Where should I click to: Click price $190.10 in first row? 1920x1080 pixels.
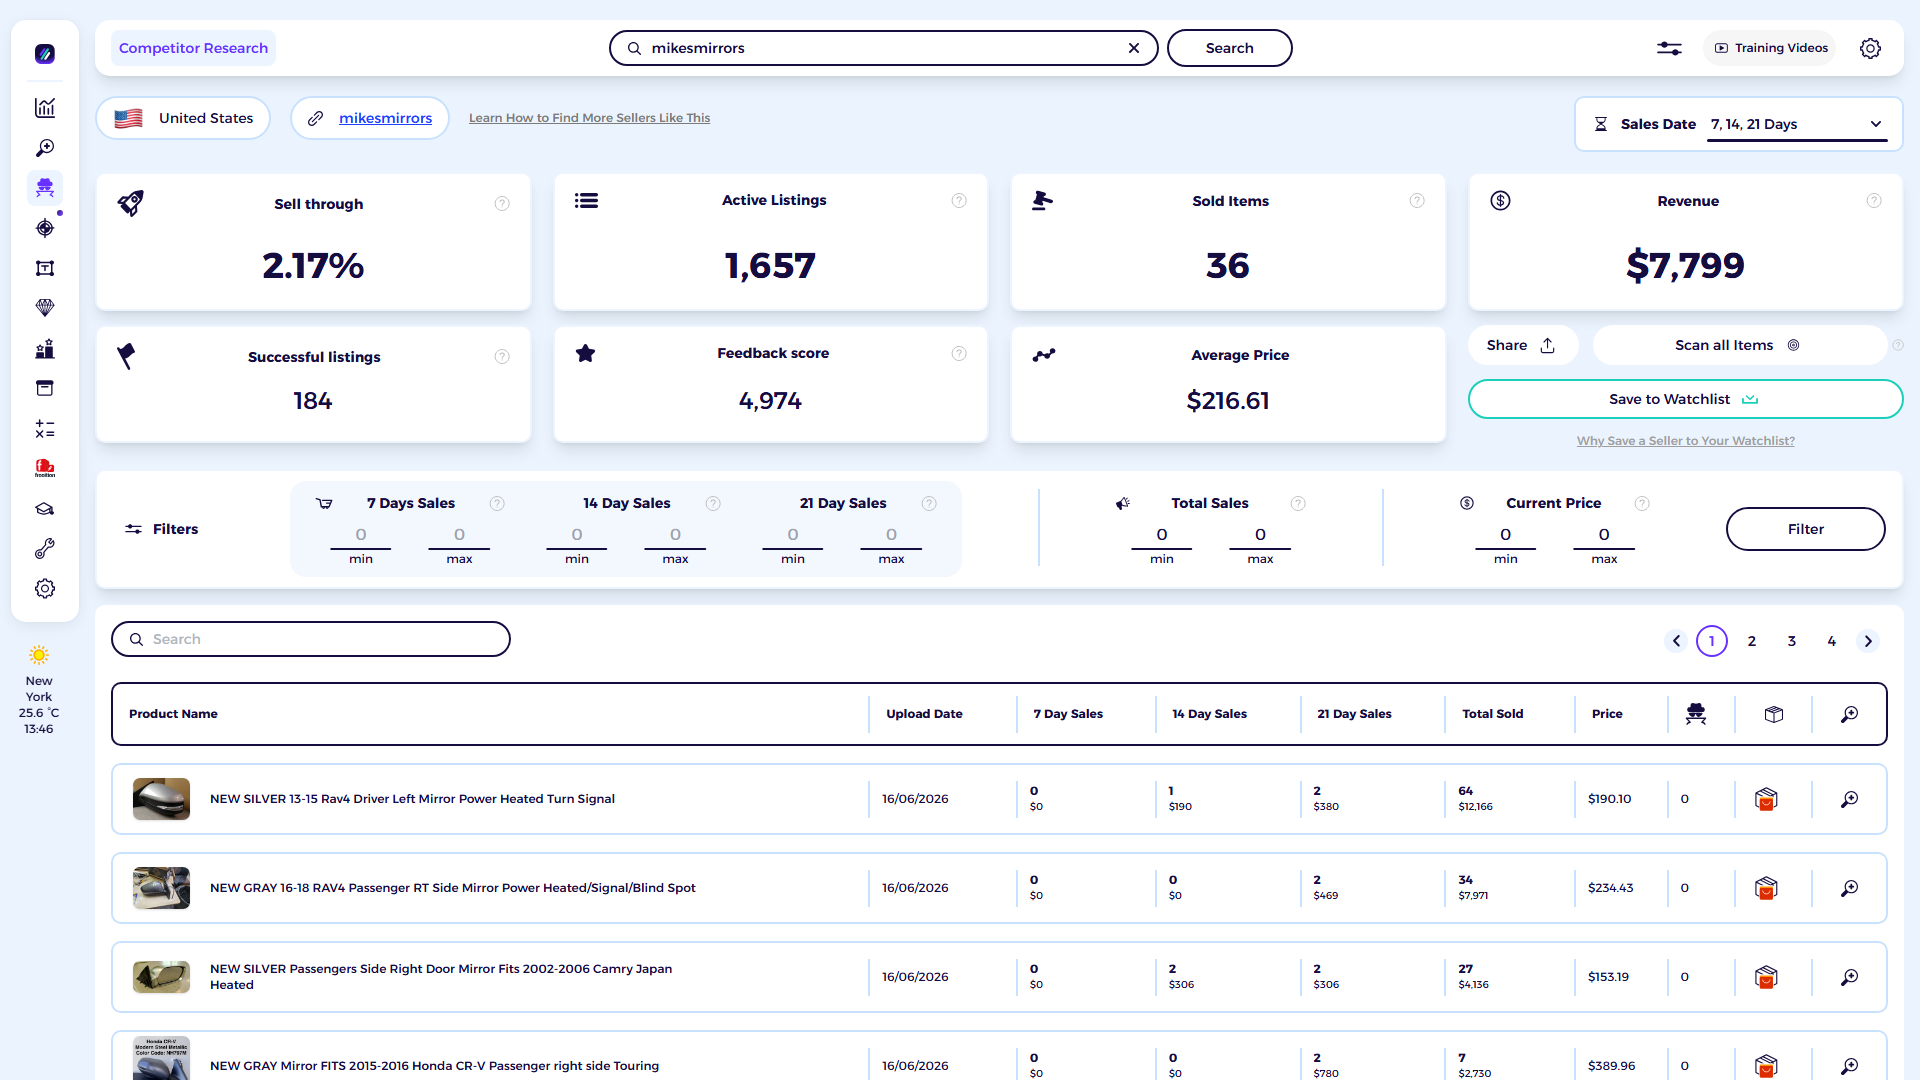click(x=1610, y=799)
